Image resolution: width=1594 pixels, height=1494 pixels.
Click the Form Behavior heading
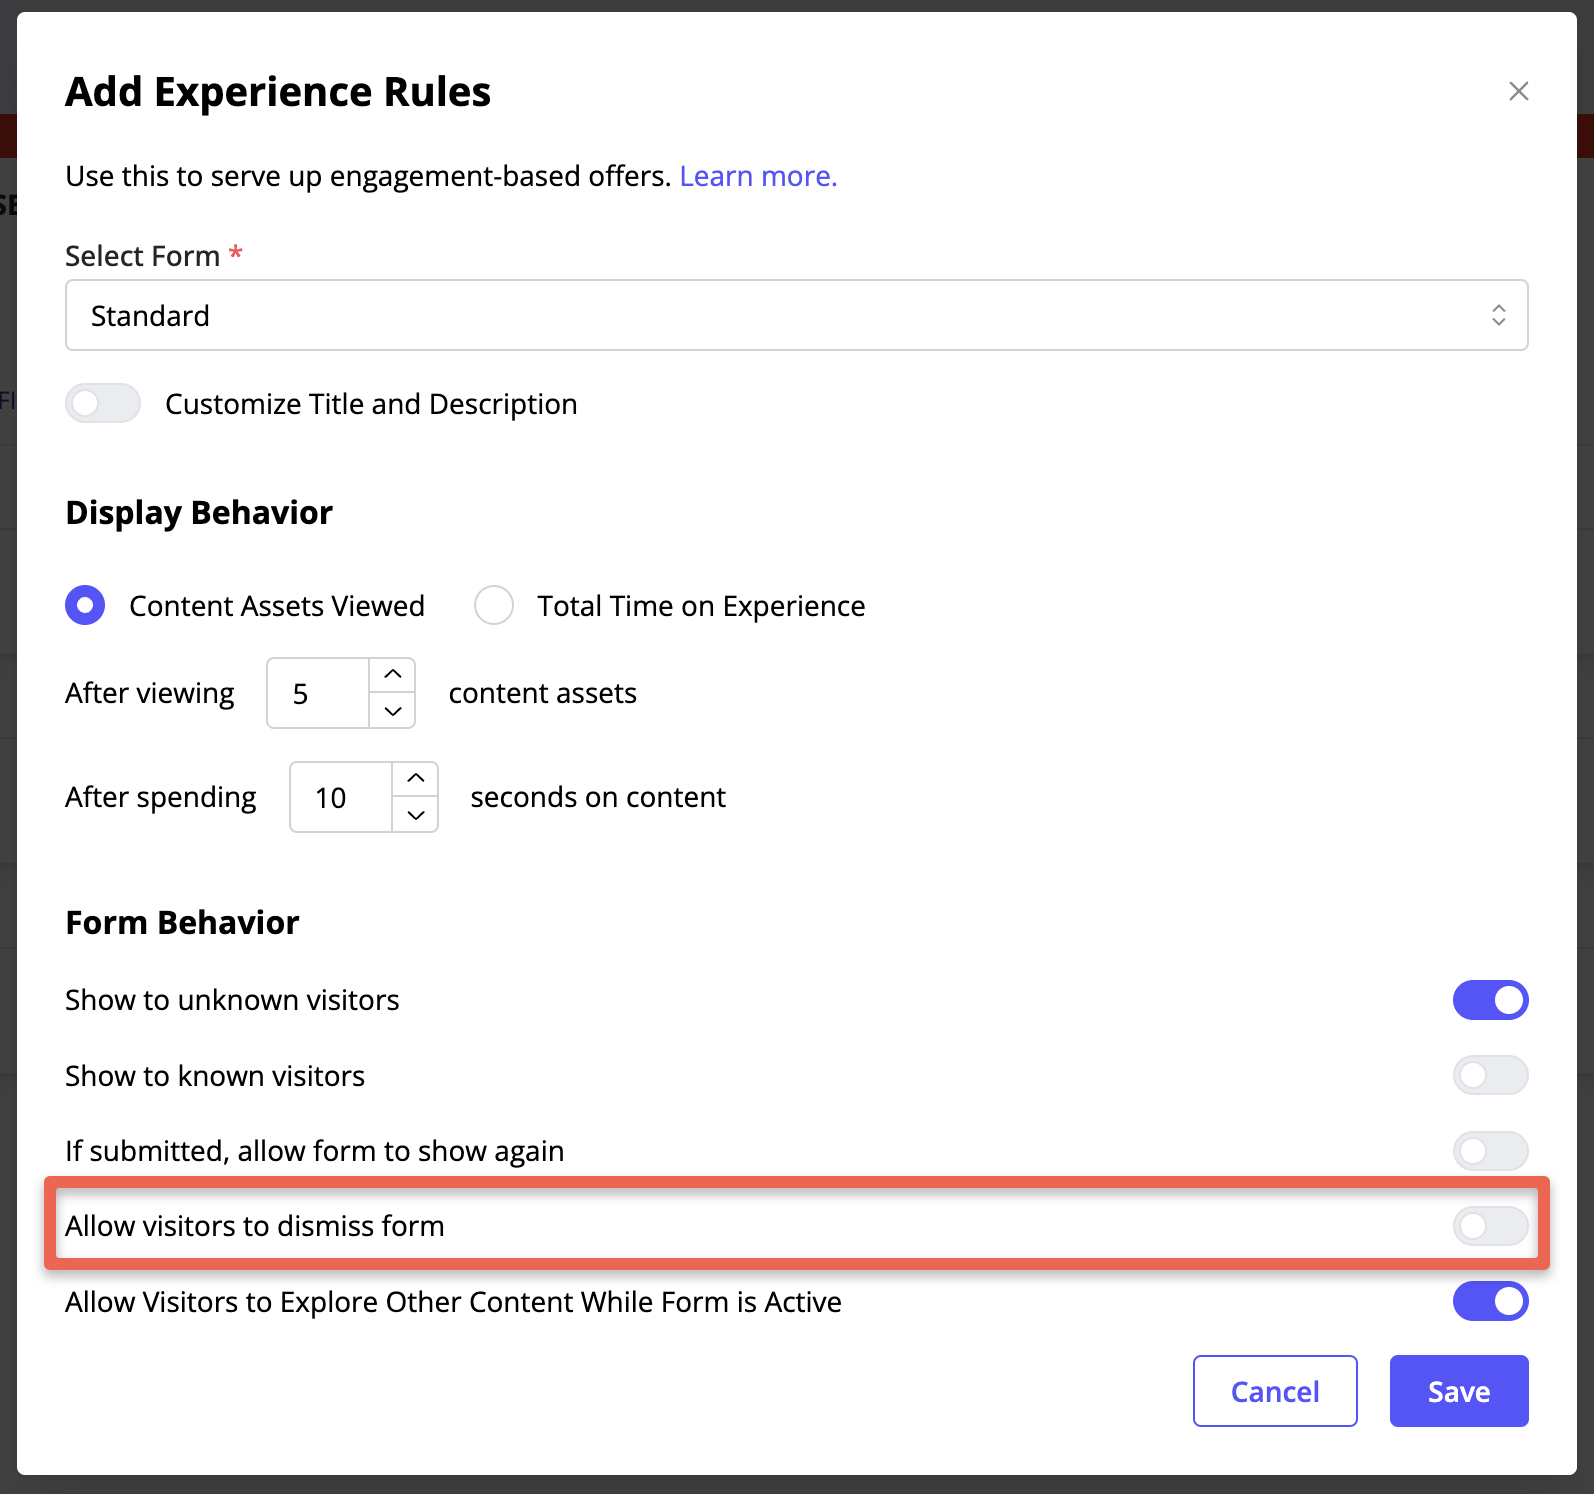(x=182, y=922)
